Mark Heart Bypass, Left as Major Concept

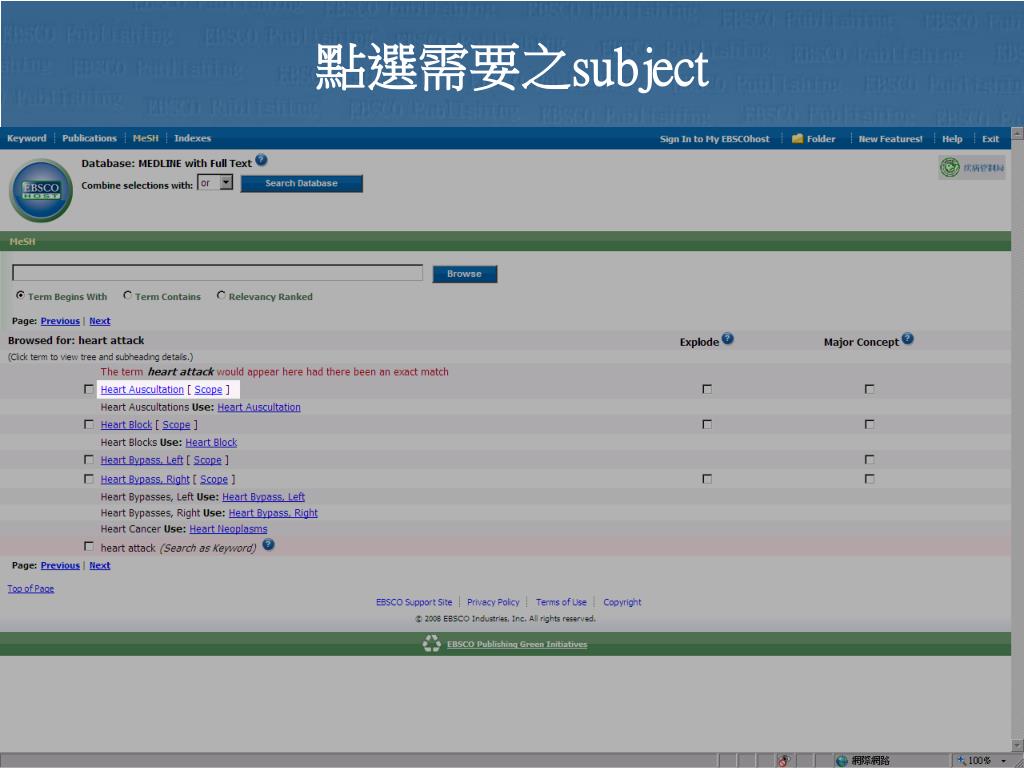pyautogui.click(x=869, y=460)
